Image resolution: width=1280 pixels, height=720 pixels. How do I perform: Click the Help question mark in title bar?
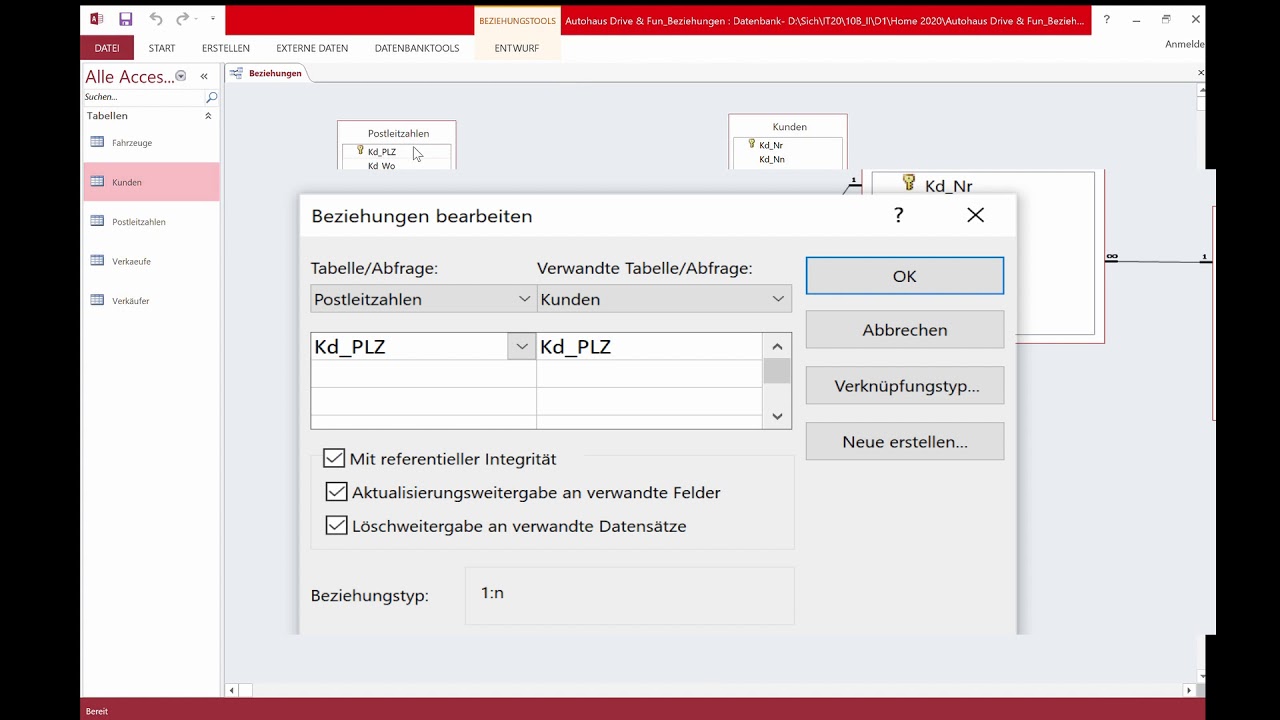[x=1106, y=19]
